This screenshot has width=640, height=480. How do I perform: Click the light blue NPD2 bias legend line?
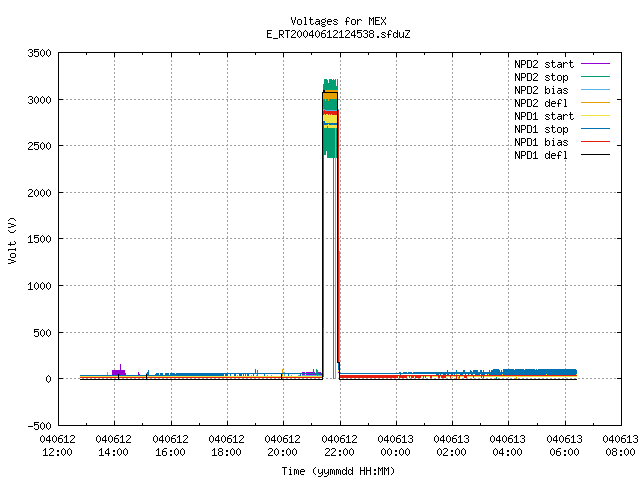pos(595,90)
